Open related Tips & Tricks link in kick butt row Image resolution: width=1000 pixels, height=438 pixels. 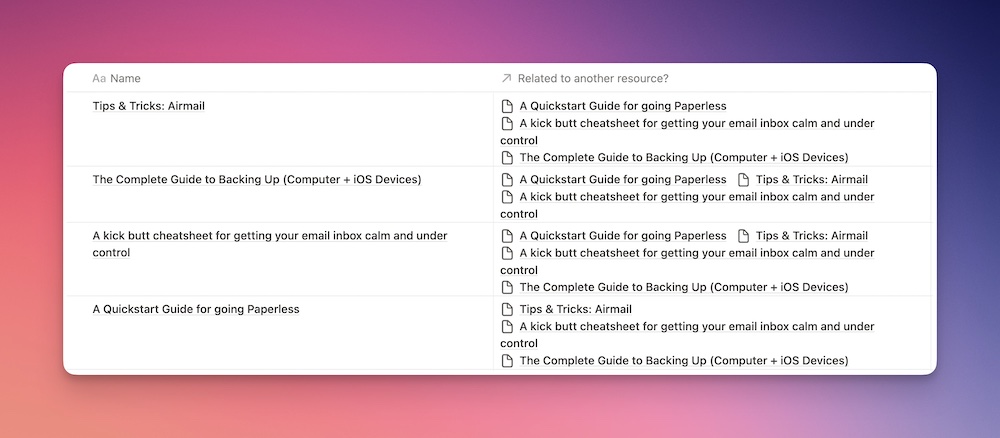pyautogui.click(x=812, y=236)
